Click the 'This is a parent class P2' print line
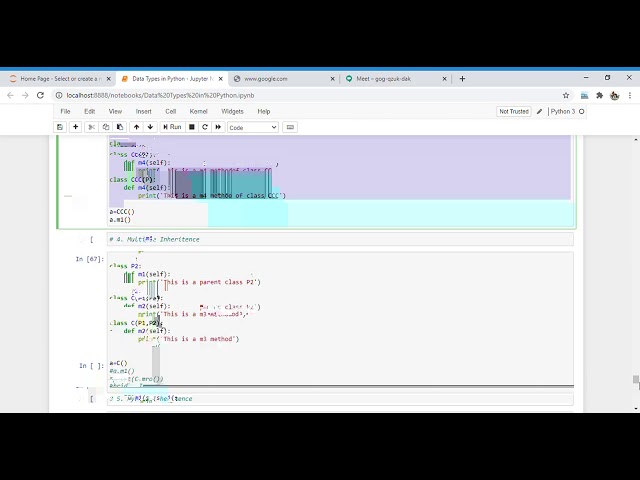This screenshot has height=480, width=640. pos(199,282)
